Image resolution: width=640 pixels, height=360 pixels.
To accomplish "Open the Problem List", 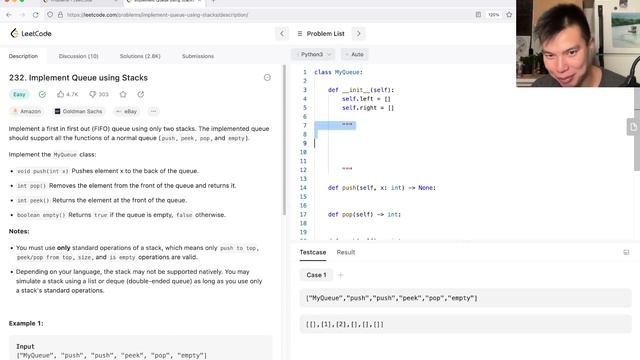I will pos(321,33).
